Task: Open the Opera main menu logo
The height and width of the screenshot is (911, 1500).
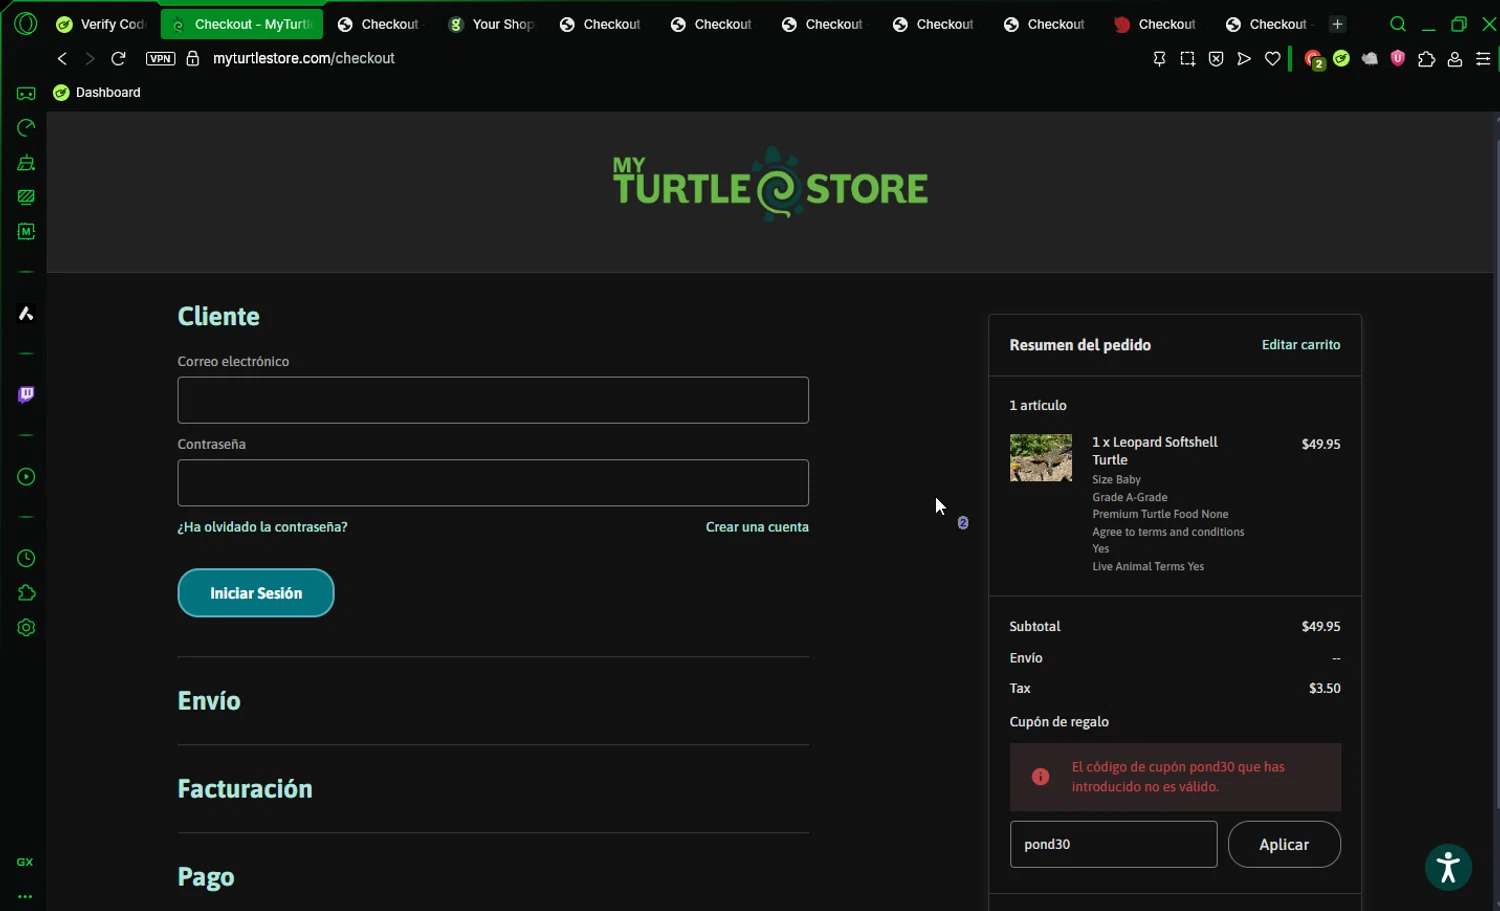Action: (x=26, y=24)
